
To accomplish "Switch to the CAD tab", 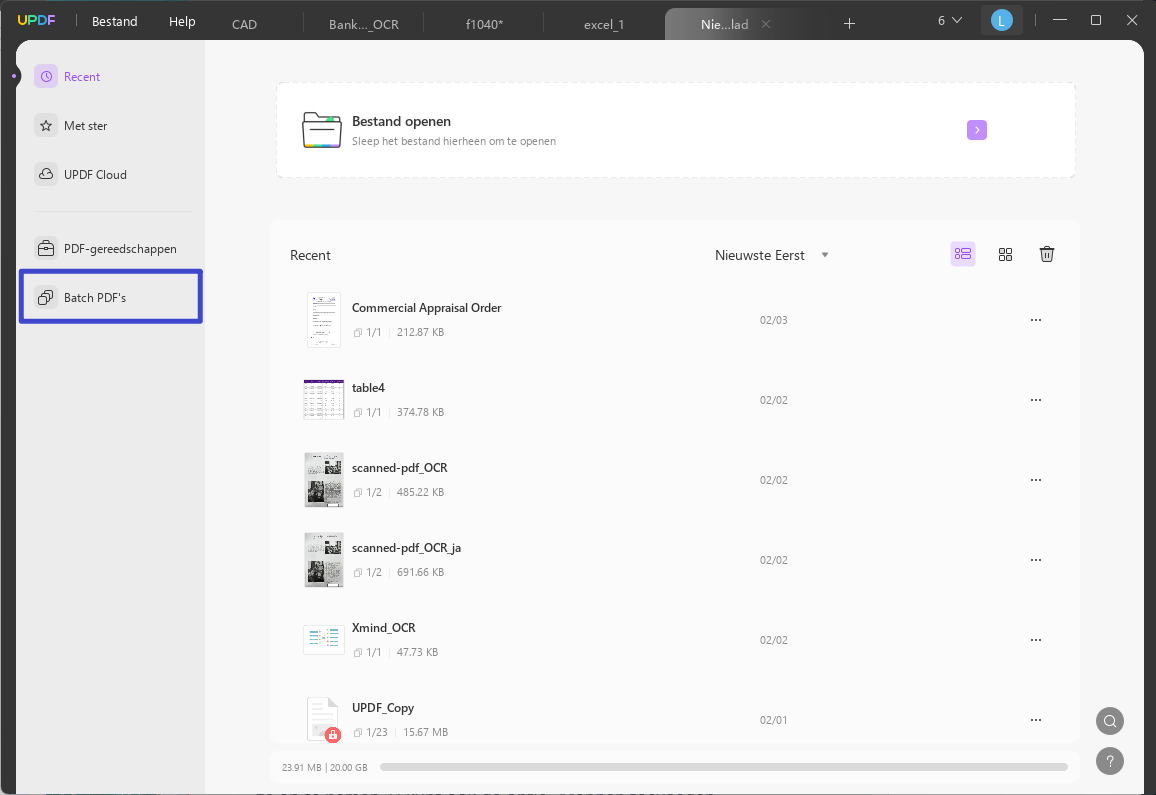I will coord(244,24).
